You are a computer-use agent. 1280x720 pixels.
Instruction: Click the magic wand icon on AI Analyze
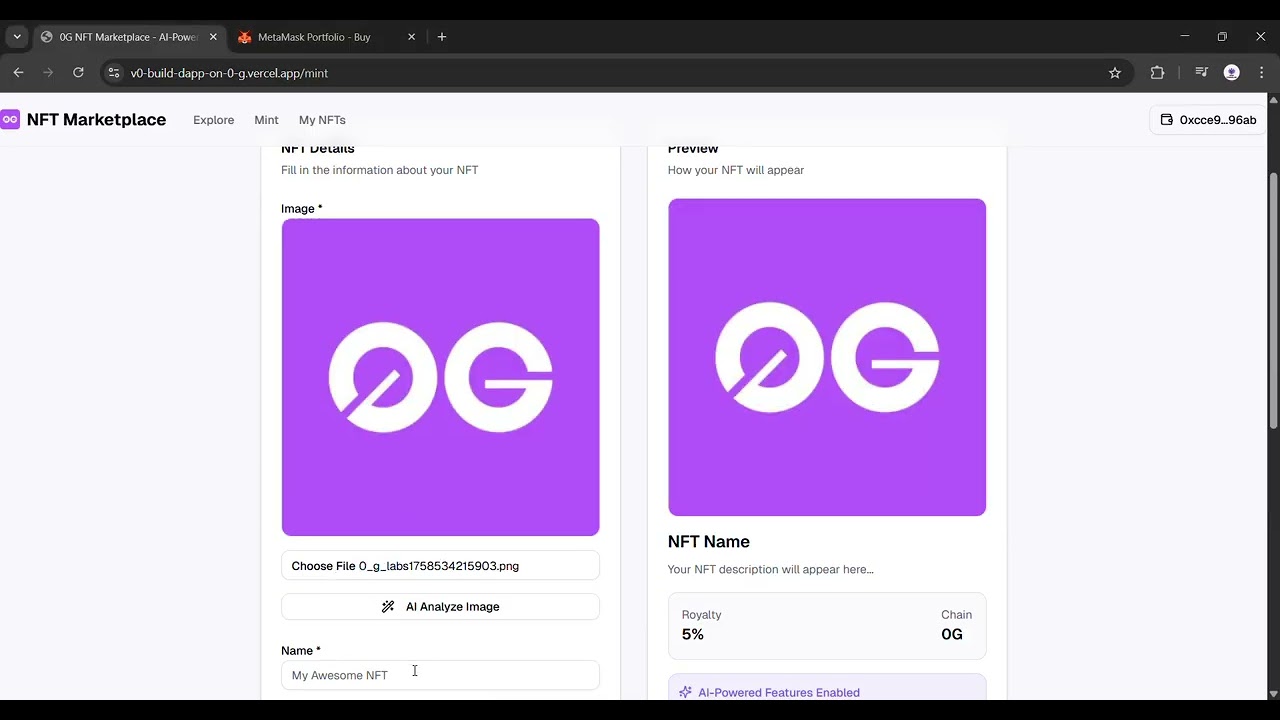(388, 607)
